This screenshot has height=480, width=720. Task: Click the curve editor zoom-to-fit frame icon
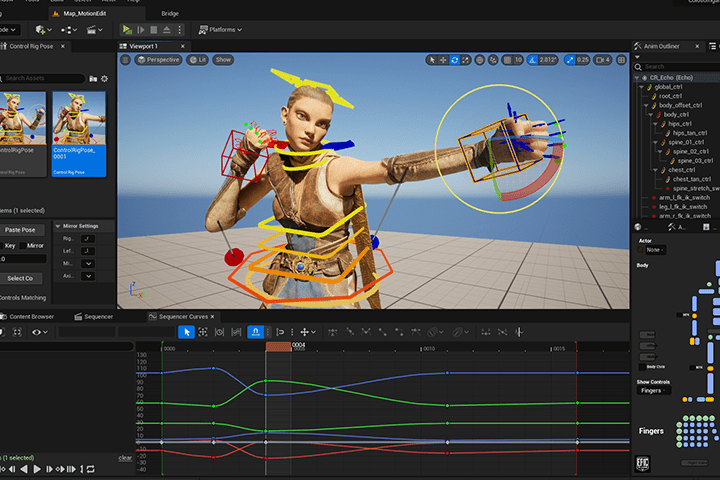[17, 332]
